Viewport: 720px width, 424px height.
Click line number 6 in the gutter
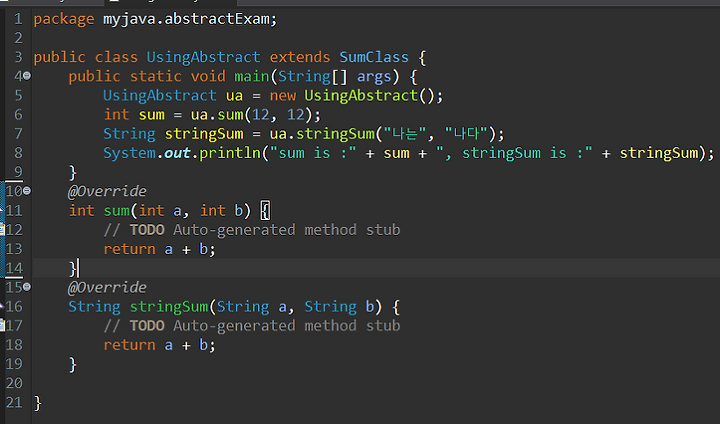18,114
